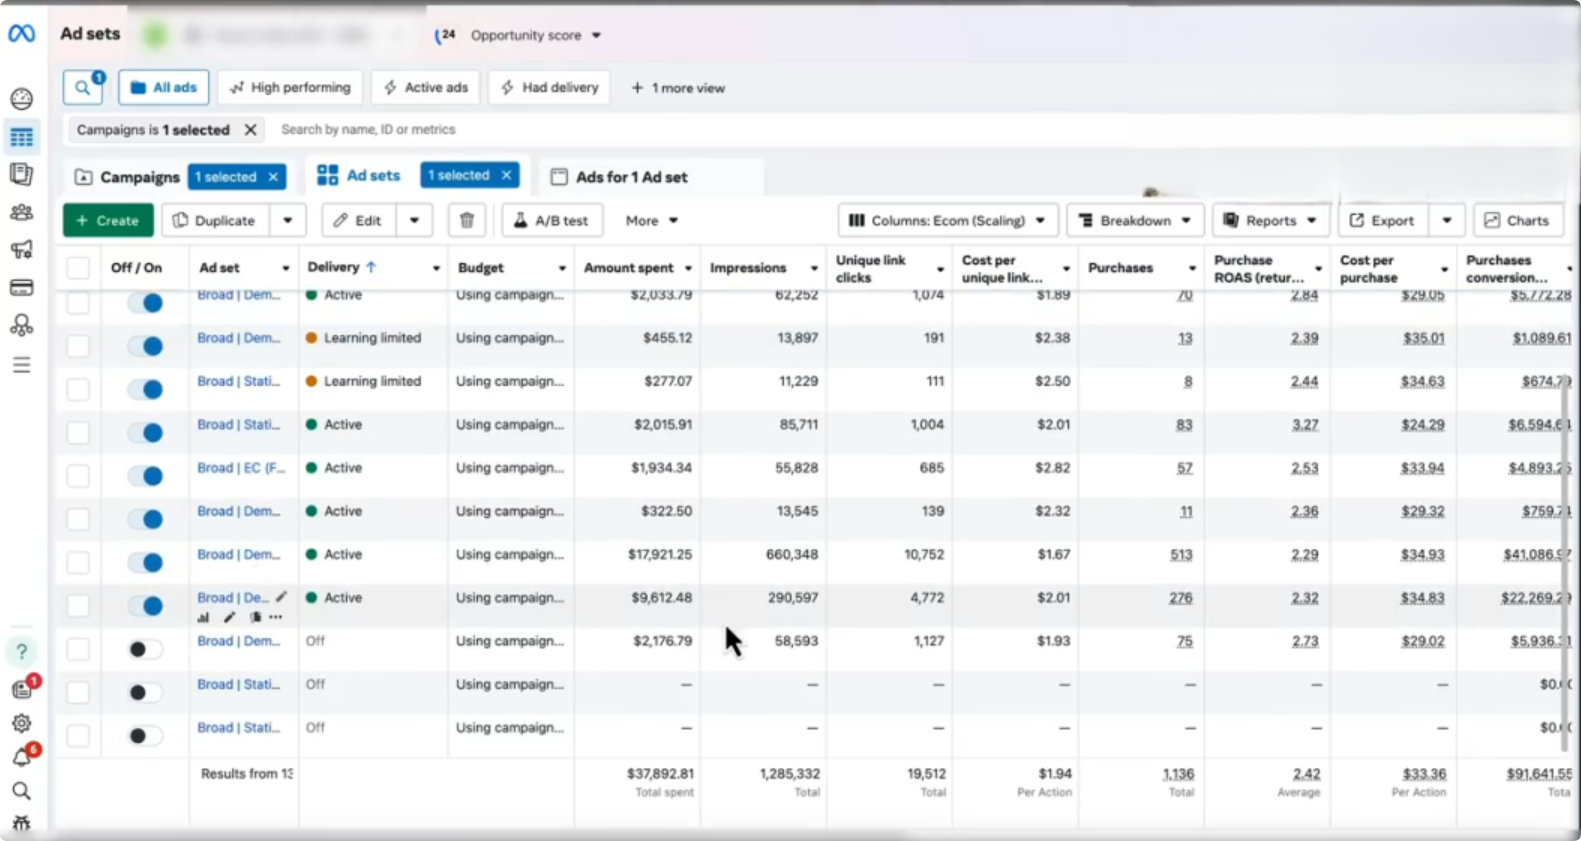Select the All ads view

point(164,87)
